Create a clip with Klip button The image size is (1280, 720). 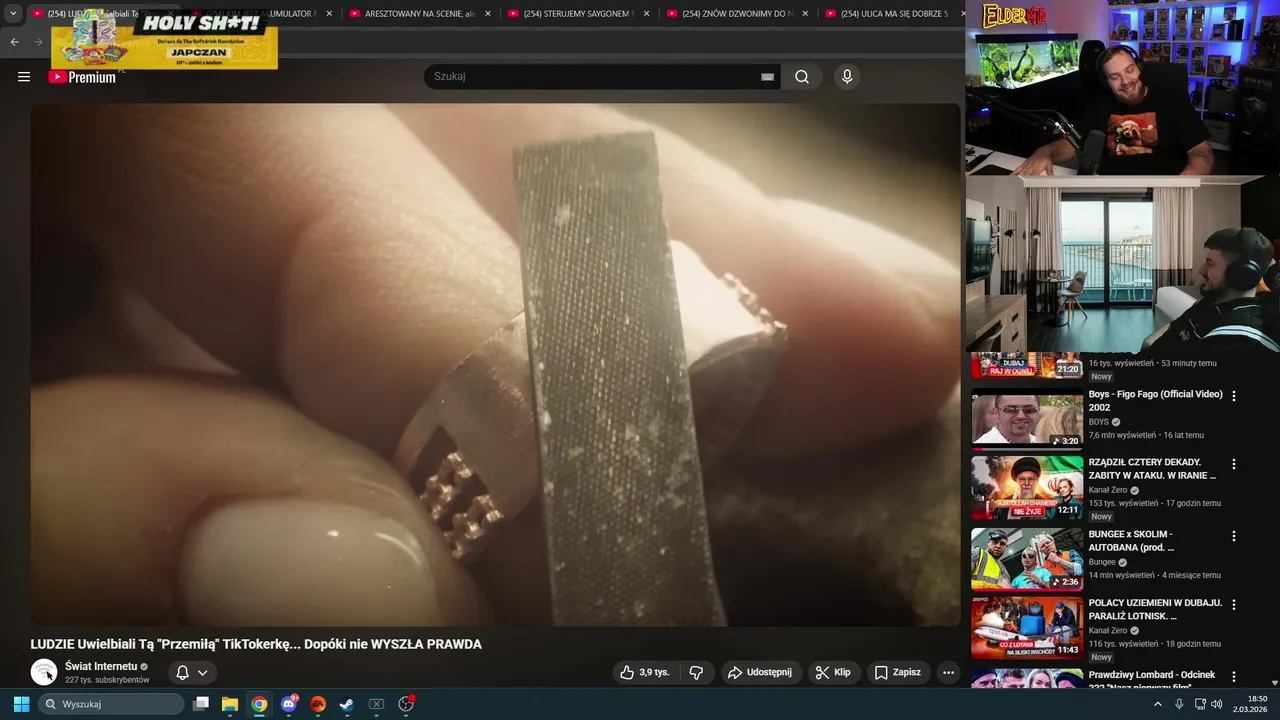point(833,673)
